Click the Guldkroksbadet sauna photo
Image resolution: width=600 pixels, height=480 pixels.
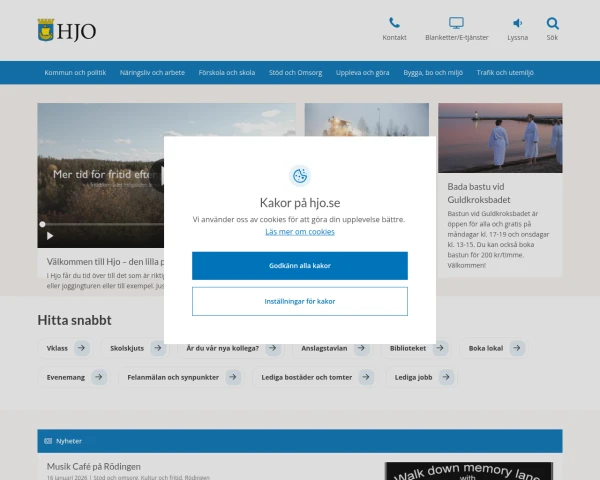pos(500,137)
